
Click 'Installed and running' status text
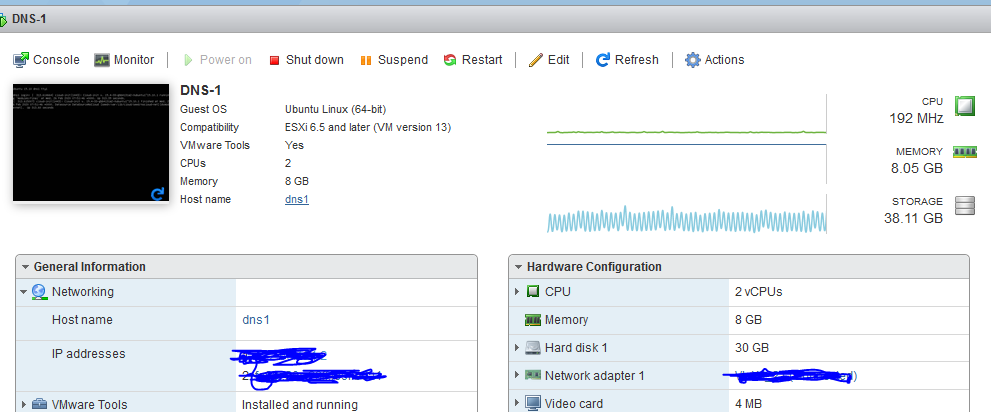(300, 404)
